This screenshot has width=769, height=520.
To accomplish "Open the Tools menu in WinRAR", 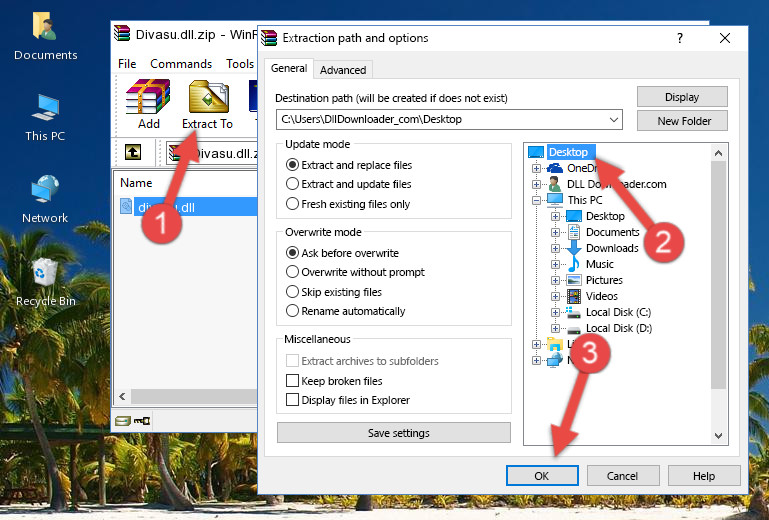I will click(x=240, y=64).
